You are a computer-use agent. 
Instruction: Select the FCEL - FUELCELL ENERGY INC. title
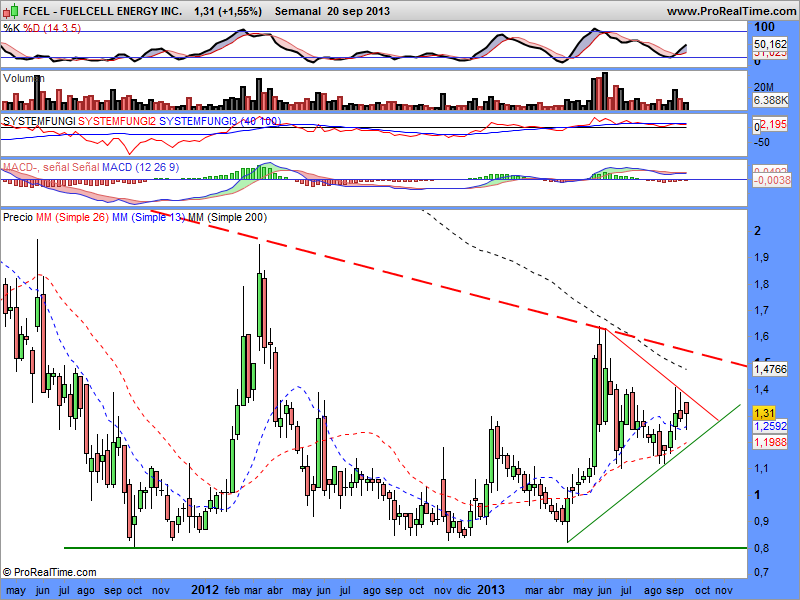(103, 11)
